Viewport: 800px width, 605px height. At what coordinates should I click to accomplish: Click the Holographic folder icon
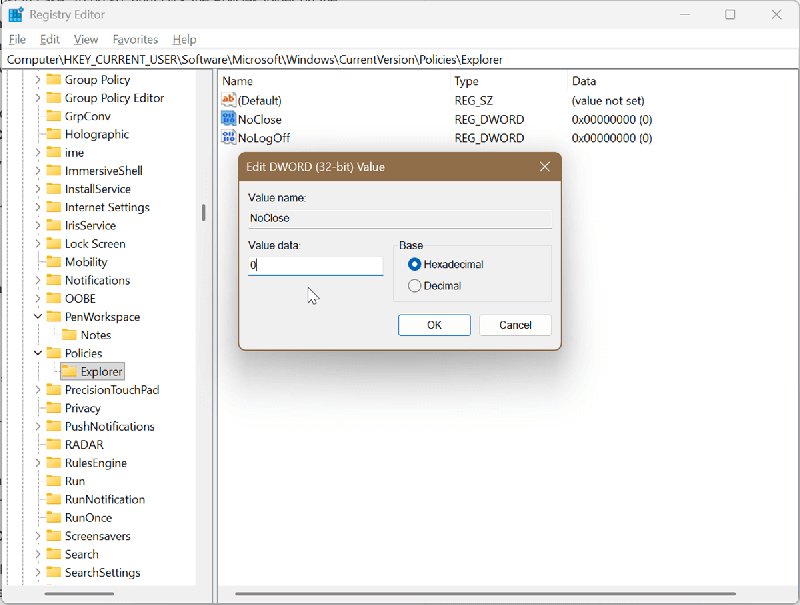54,134
